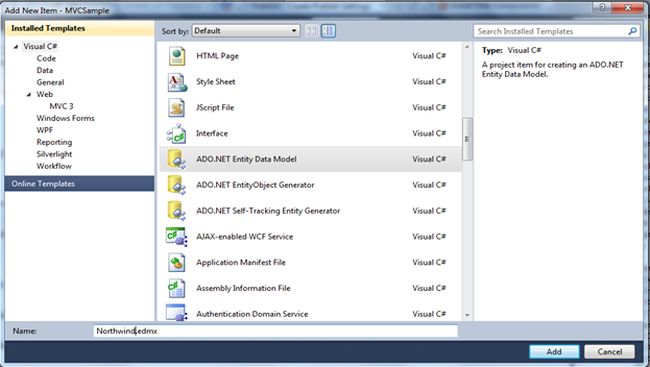Select Silverlight category in tree

[x=54, y=154]
